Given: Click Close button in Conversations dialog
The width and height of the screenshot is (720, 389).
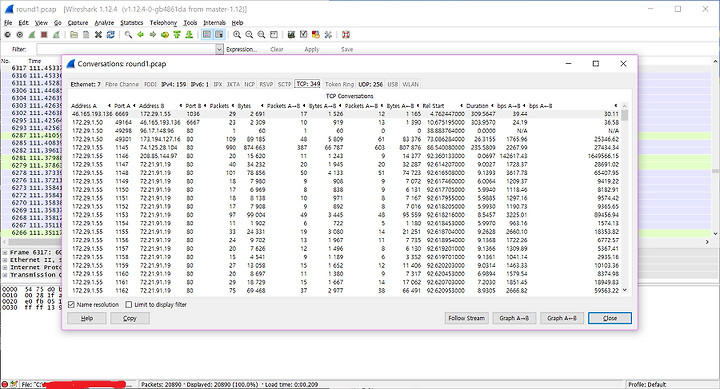Looking at the screenshot, I should 610,318.
